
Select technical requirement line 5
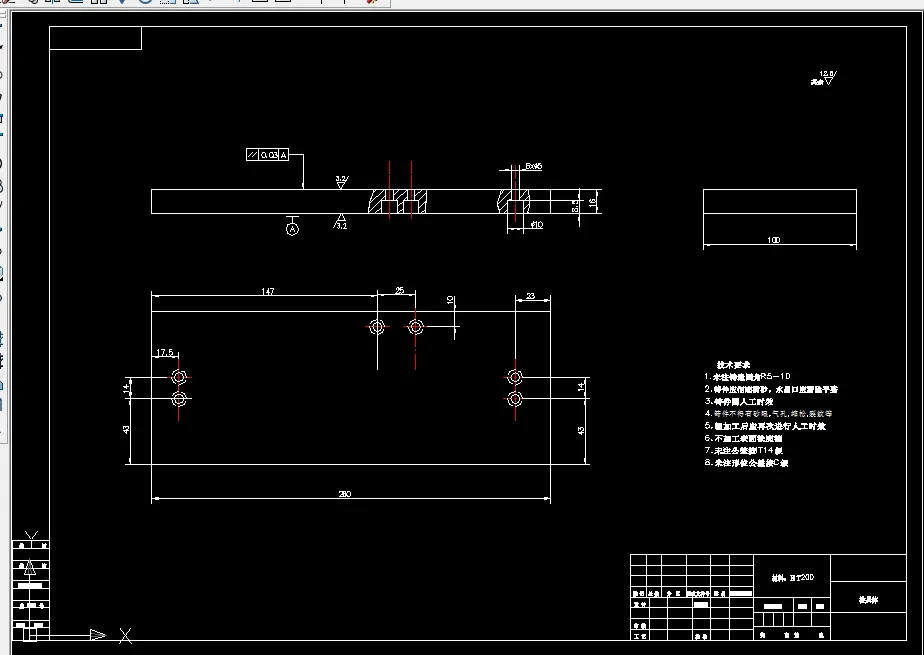pos(765,426)
